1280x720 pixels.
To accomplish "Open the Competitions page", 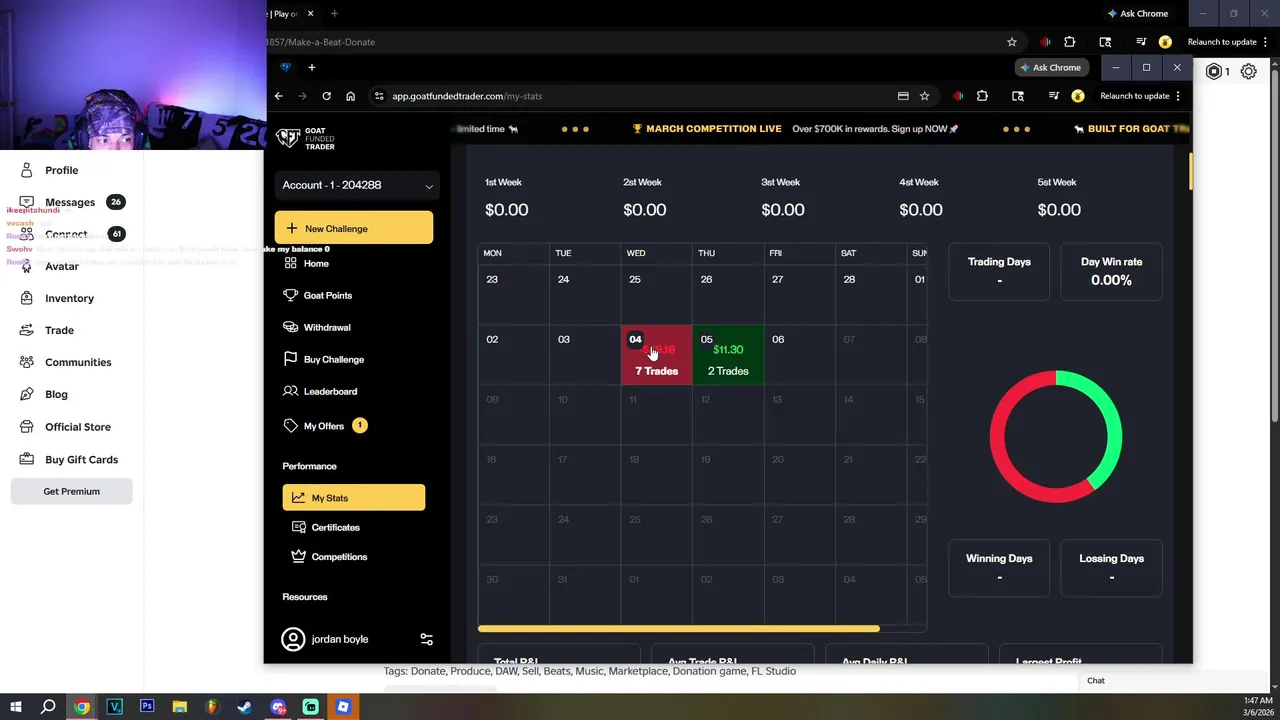I will pyautogui.click(x=329, y=557).
